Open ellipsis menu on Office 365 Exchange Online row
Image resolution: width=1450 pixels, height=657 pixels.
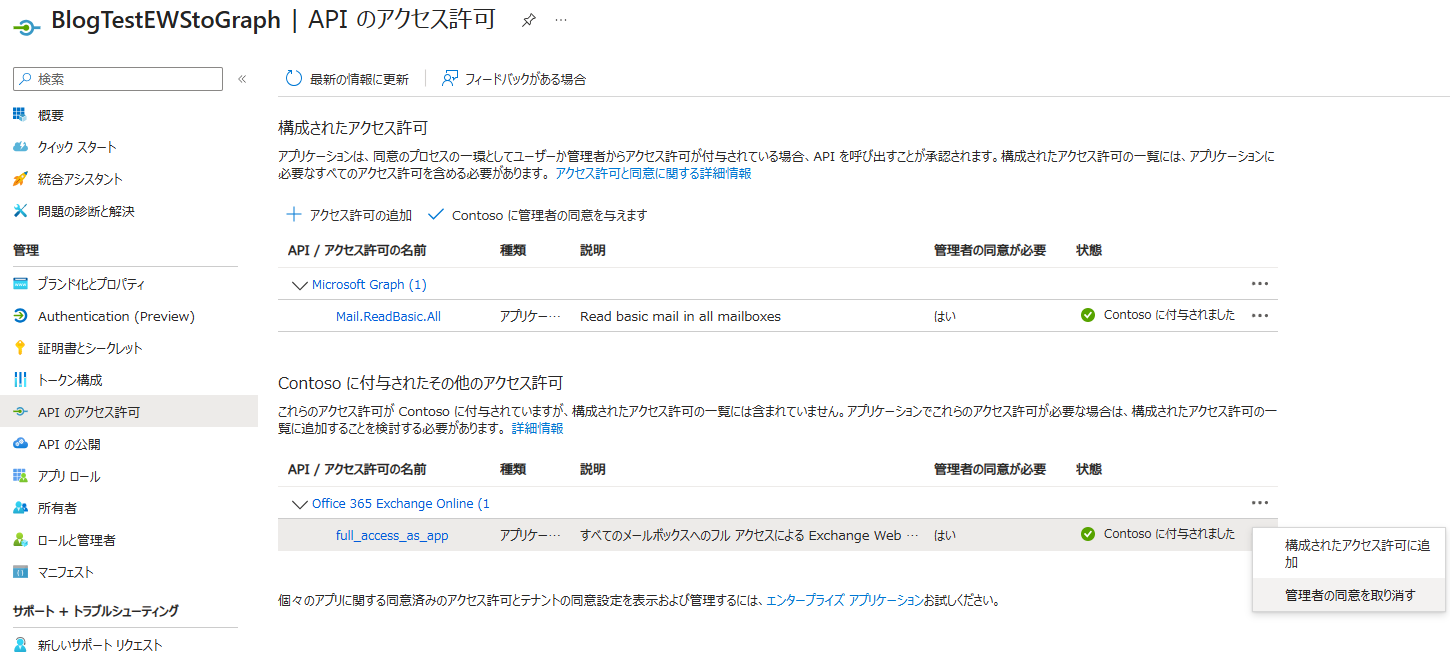(1260, 502)
